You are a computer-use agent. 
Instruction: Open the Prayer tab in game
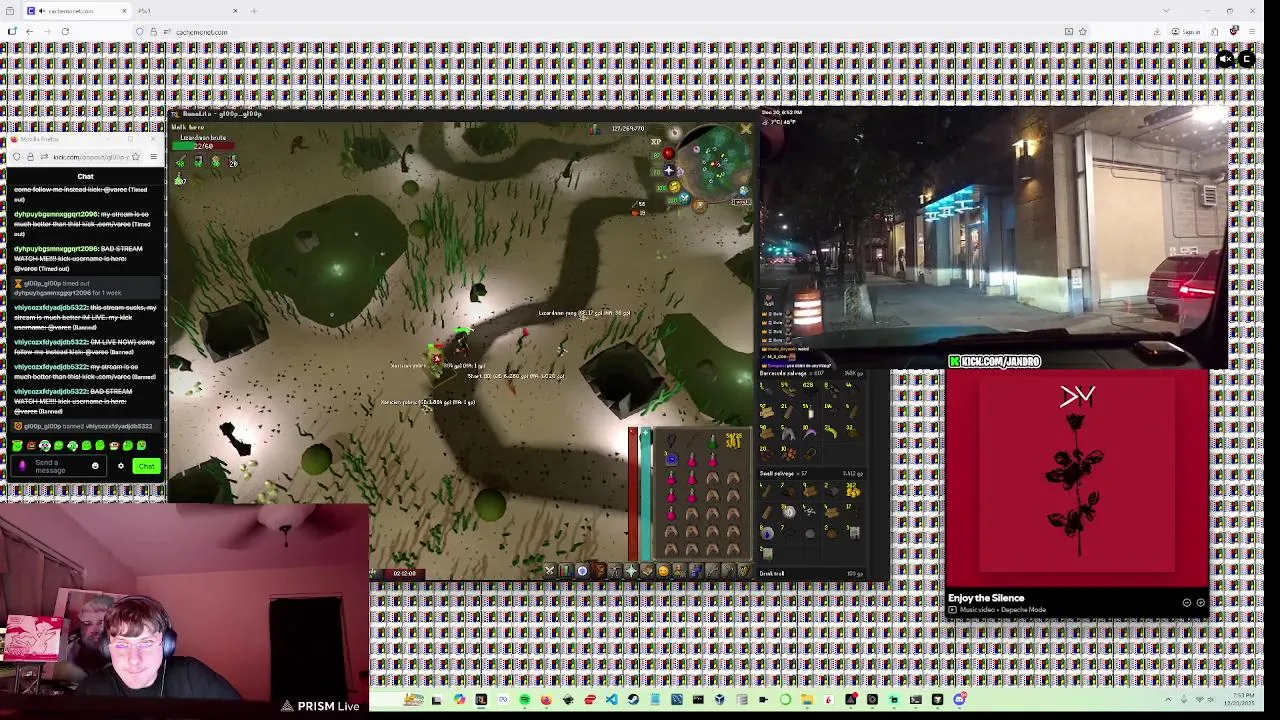(631, 571)
